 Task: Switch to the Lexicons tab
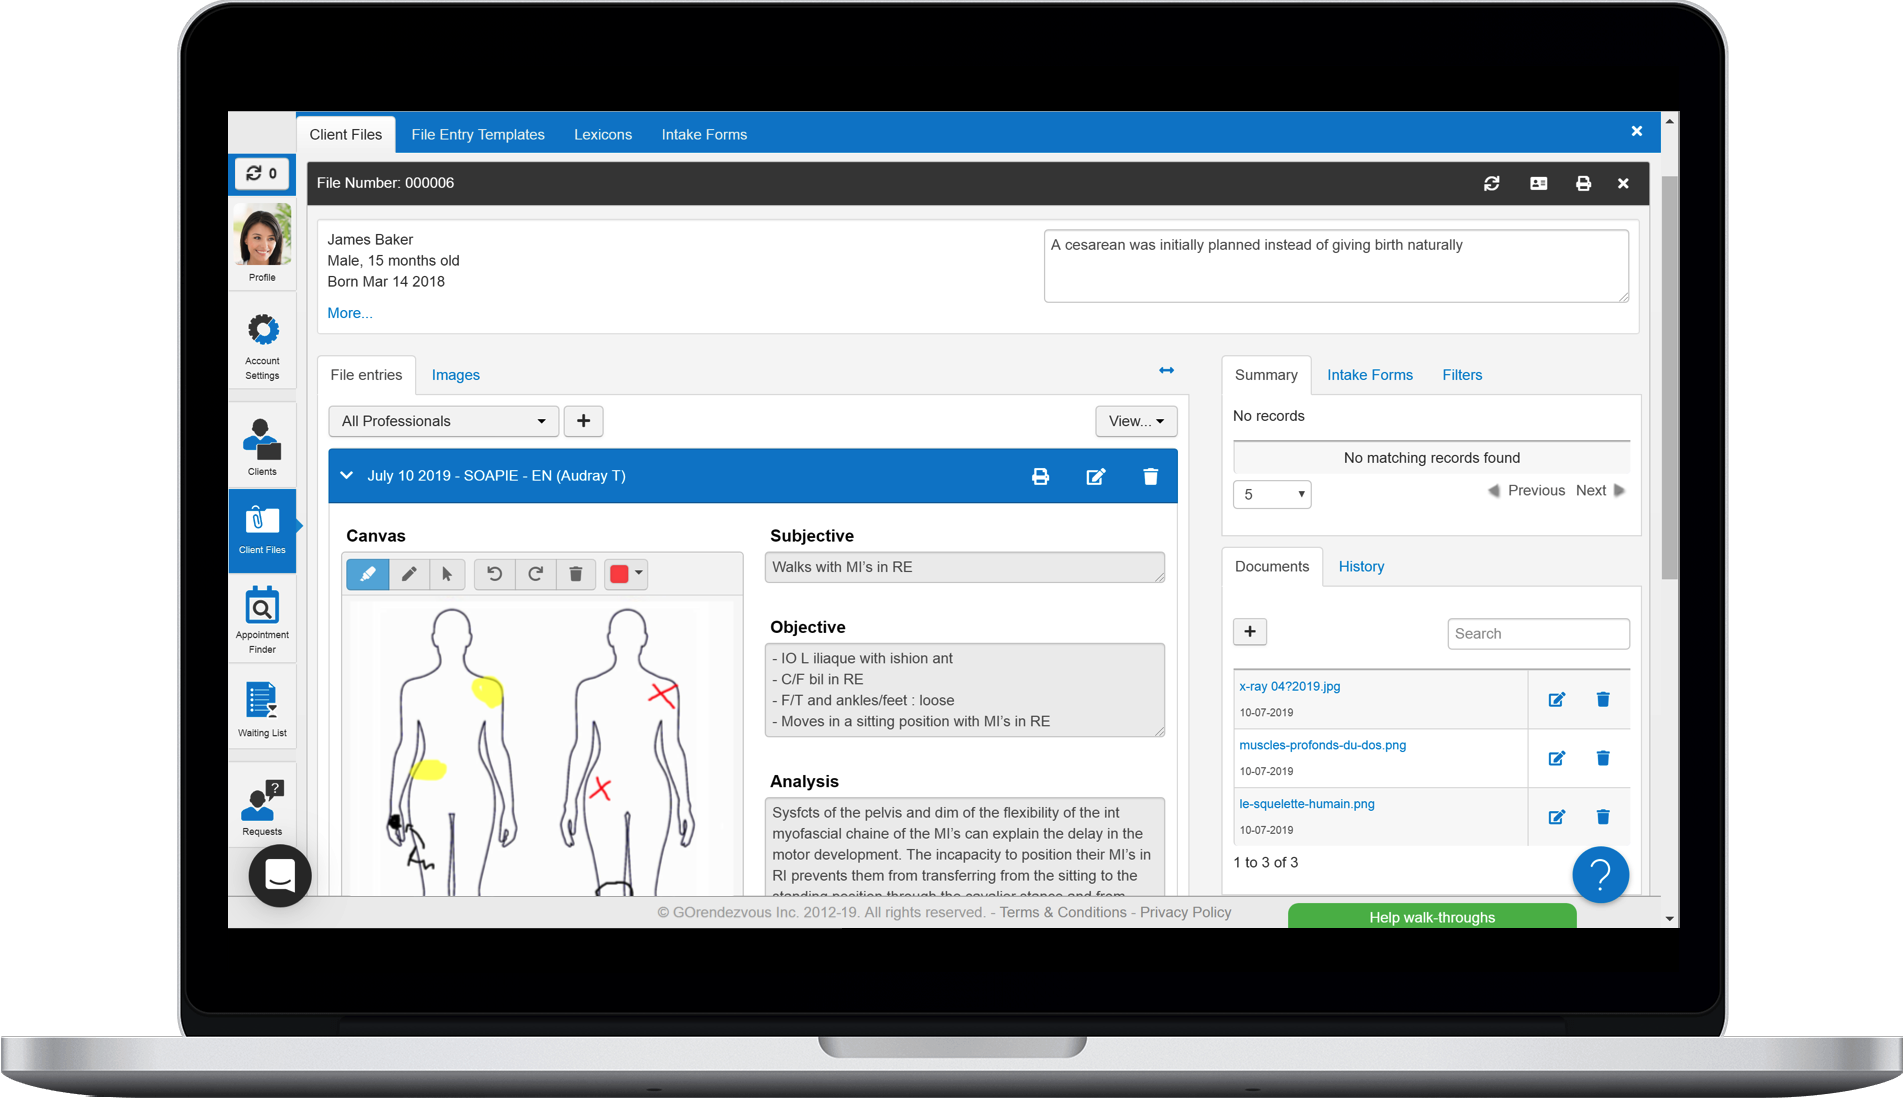pos(603,134)
